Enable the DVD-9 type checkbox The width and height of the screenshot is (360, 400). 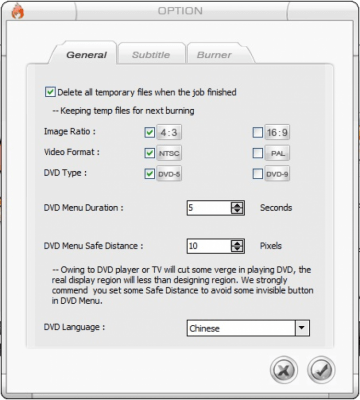tap(258, 174)
